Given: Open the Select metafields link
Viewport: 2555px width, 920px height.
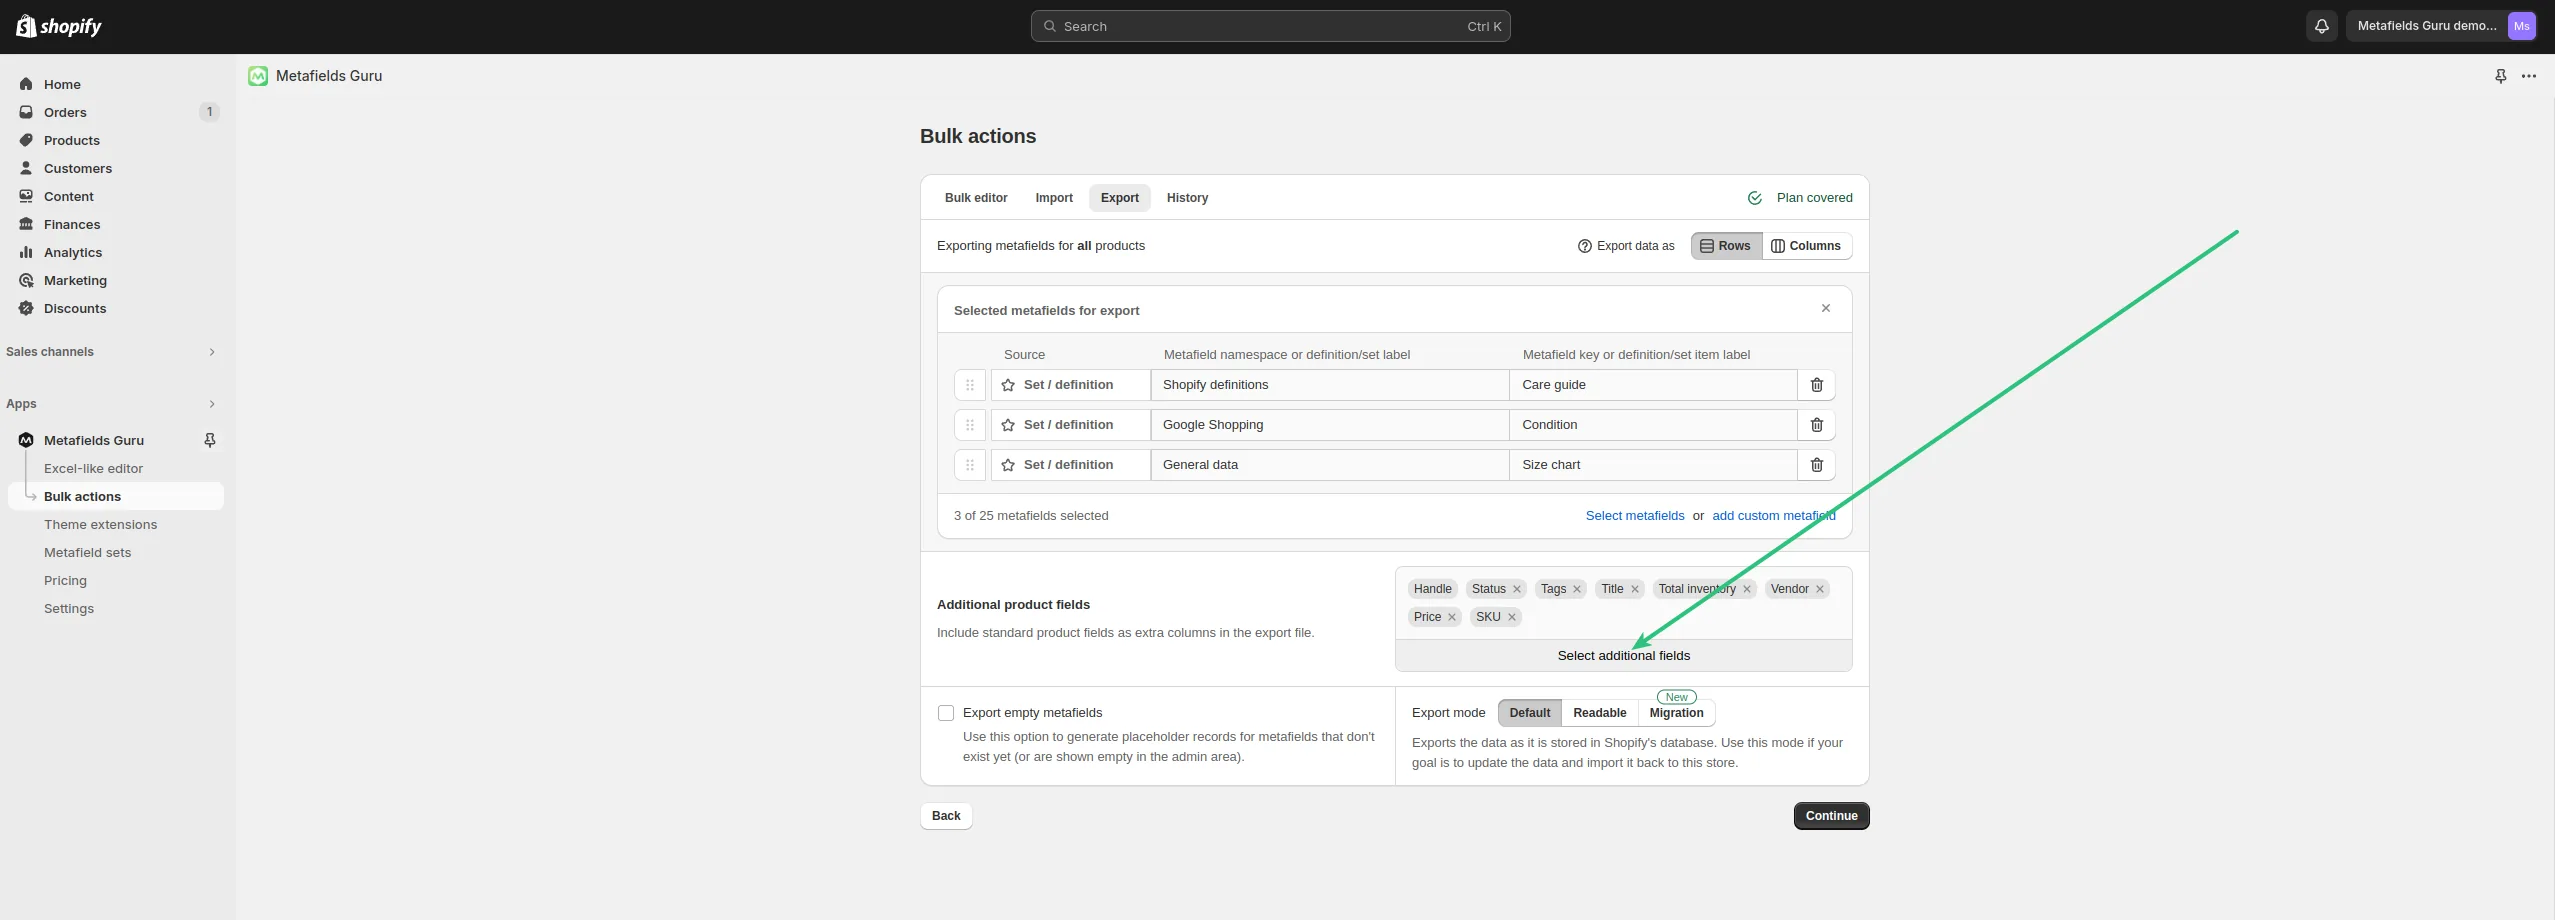Looking at the screenshot, I should point(1635,516).
